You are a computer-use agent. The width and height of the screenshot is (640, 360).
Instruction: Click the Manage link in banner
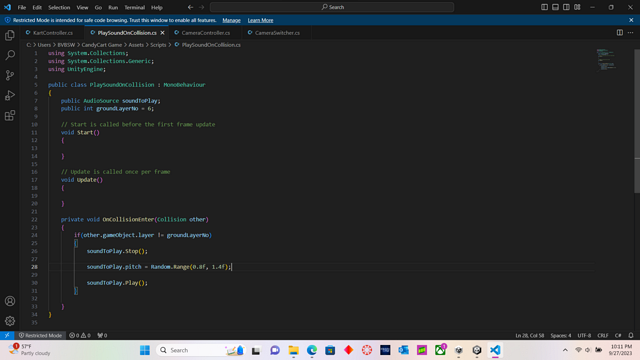231,20
